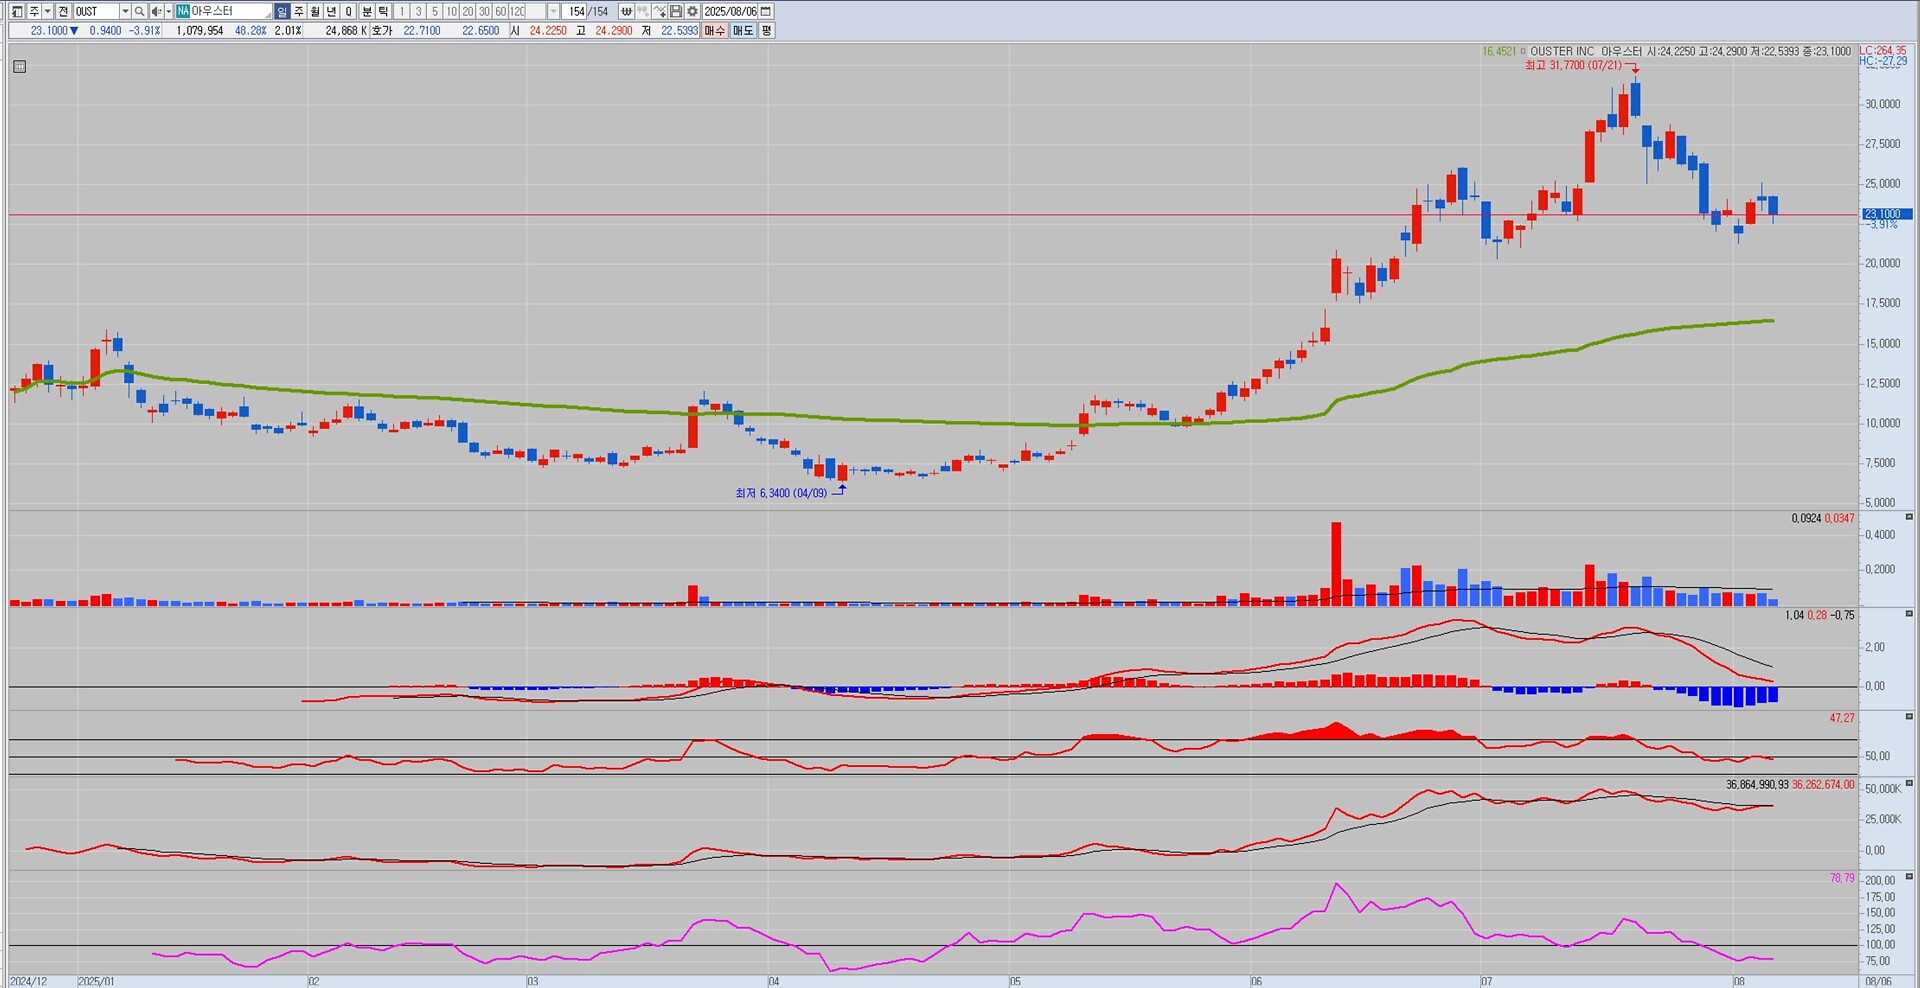Select the daily (일) period toggle
This screenshot has width=1920, height=988.
point(282,11)
